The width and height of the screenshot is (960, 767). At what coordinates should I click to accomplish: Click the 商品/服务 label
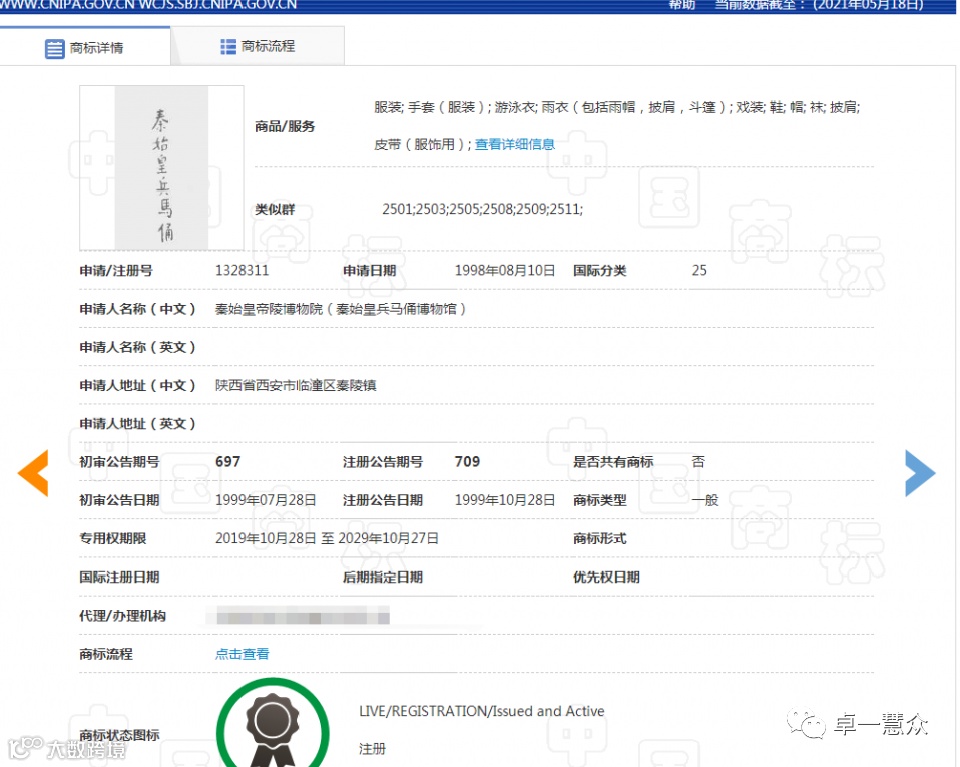coord(285,126)
